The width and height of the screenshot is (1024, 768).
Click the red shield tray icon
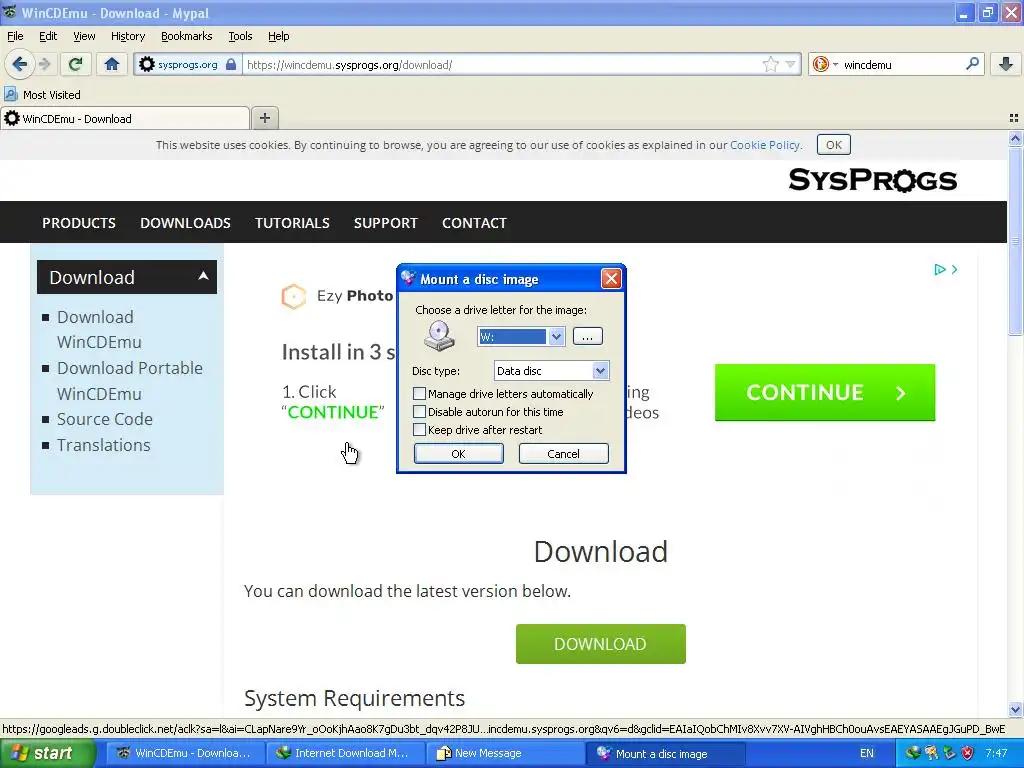click(968, 753)
